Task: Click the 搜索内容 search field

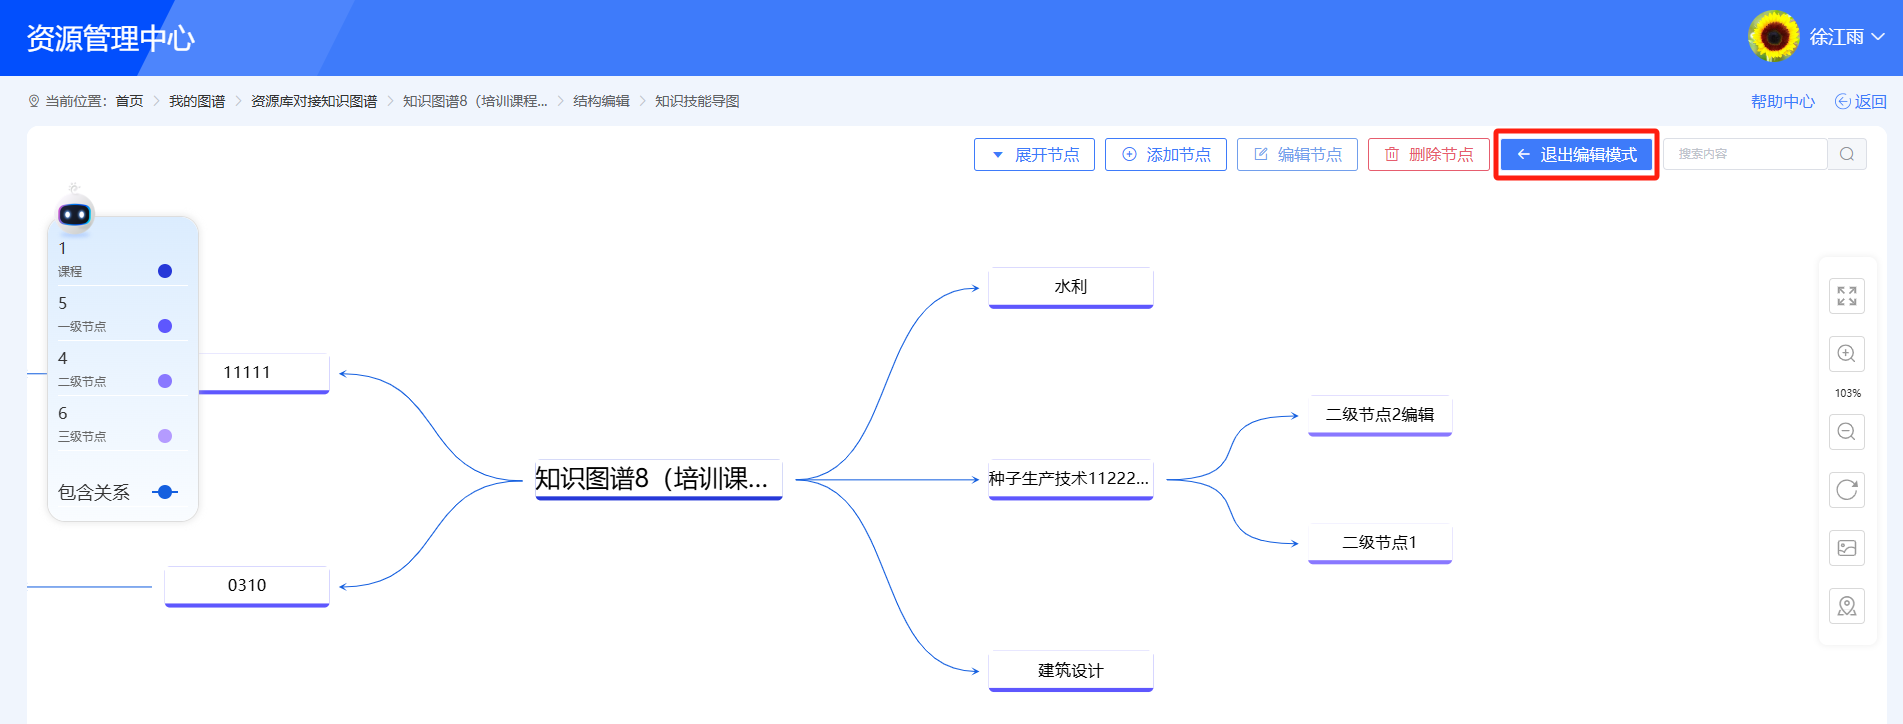Action: (x=1744, y=154)
